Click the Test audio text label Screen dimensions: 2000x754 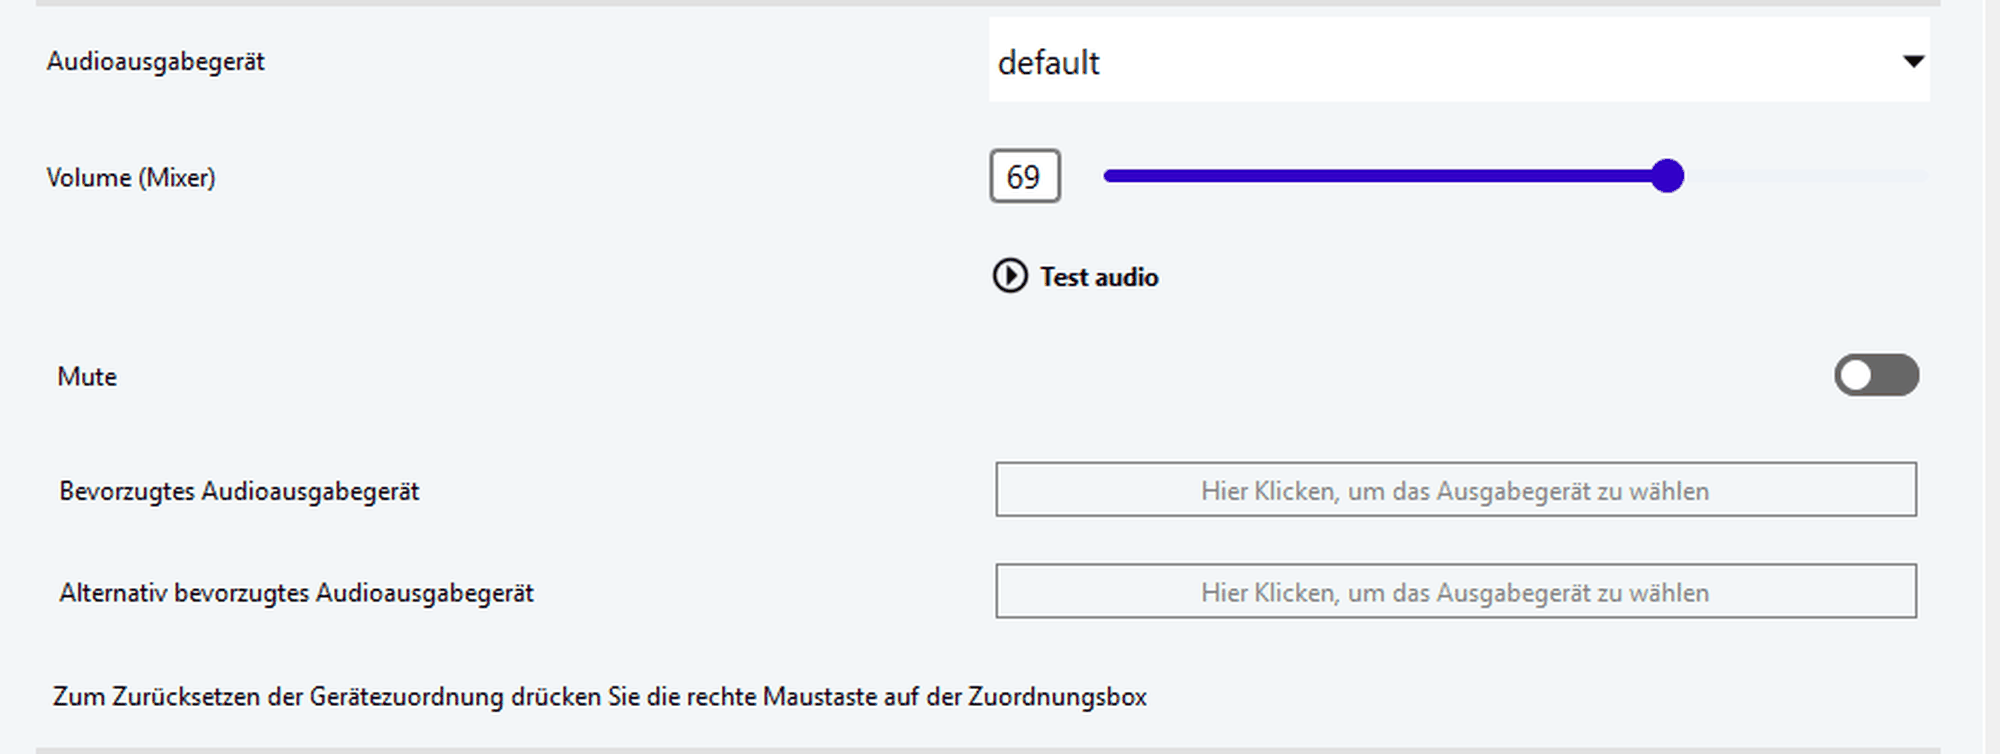coord(1098,277)
